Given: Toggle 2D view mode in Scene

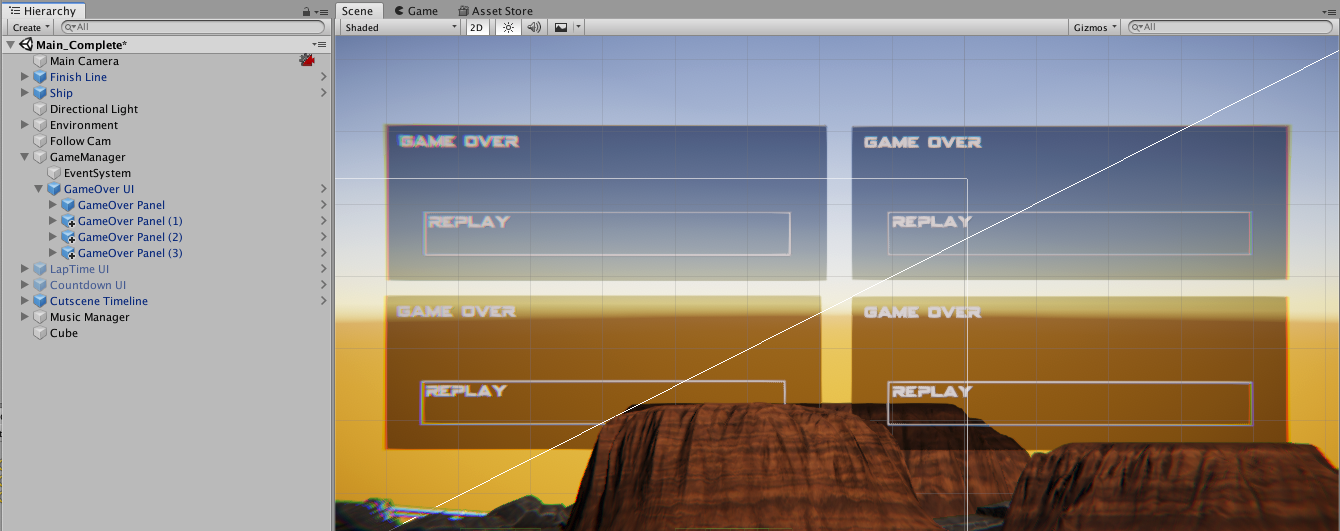Looking at the screenshot, I should [x=478, y=27].
